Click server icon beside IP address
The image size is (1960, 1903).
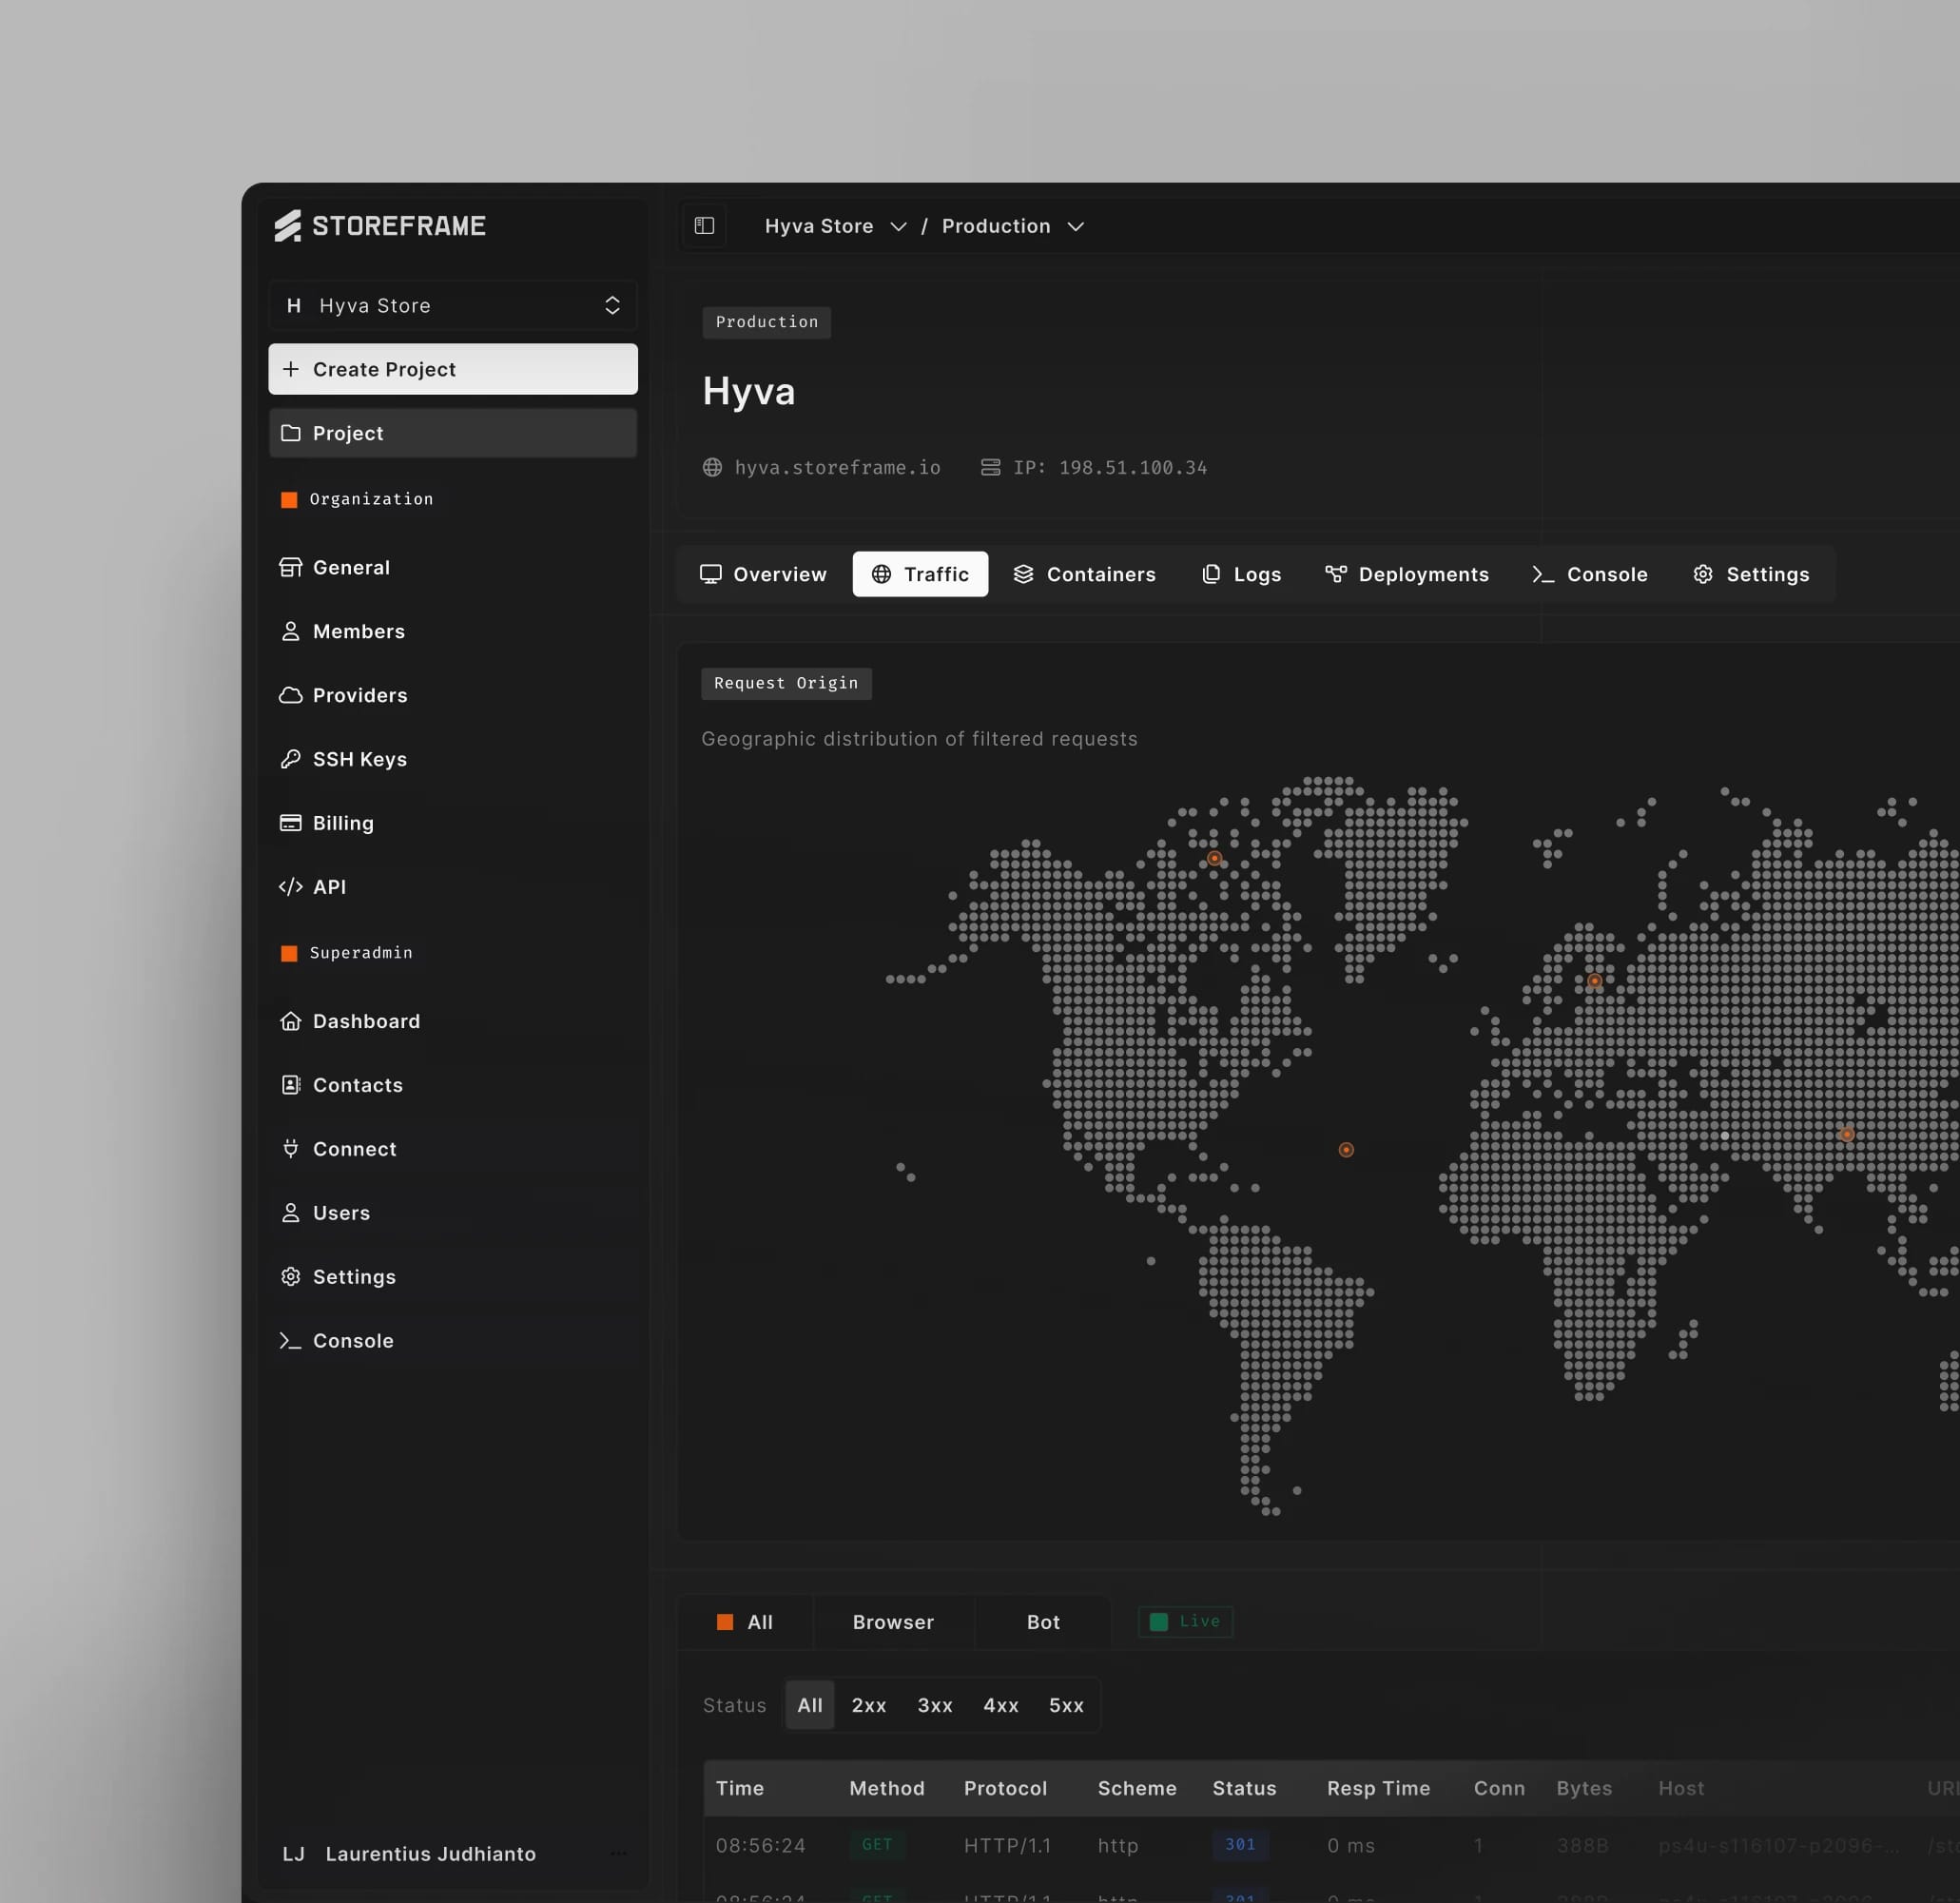pos(990,467)
